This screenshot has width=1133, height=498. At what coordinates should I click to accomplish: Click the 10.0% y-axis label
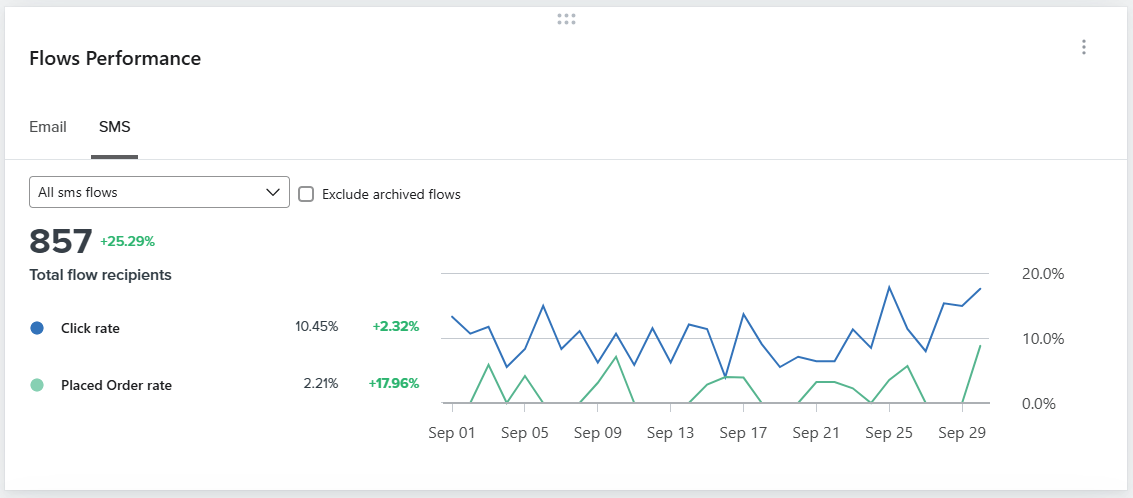[1043, 338]
